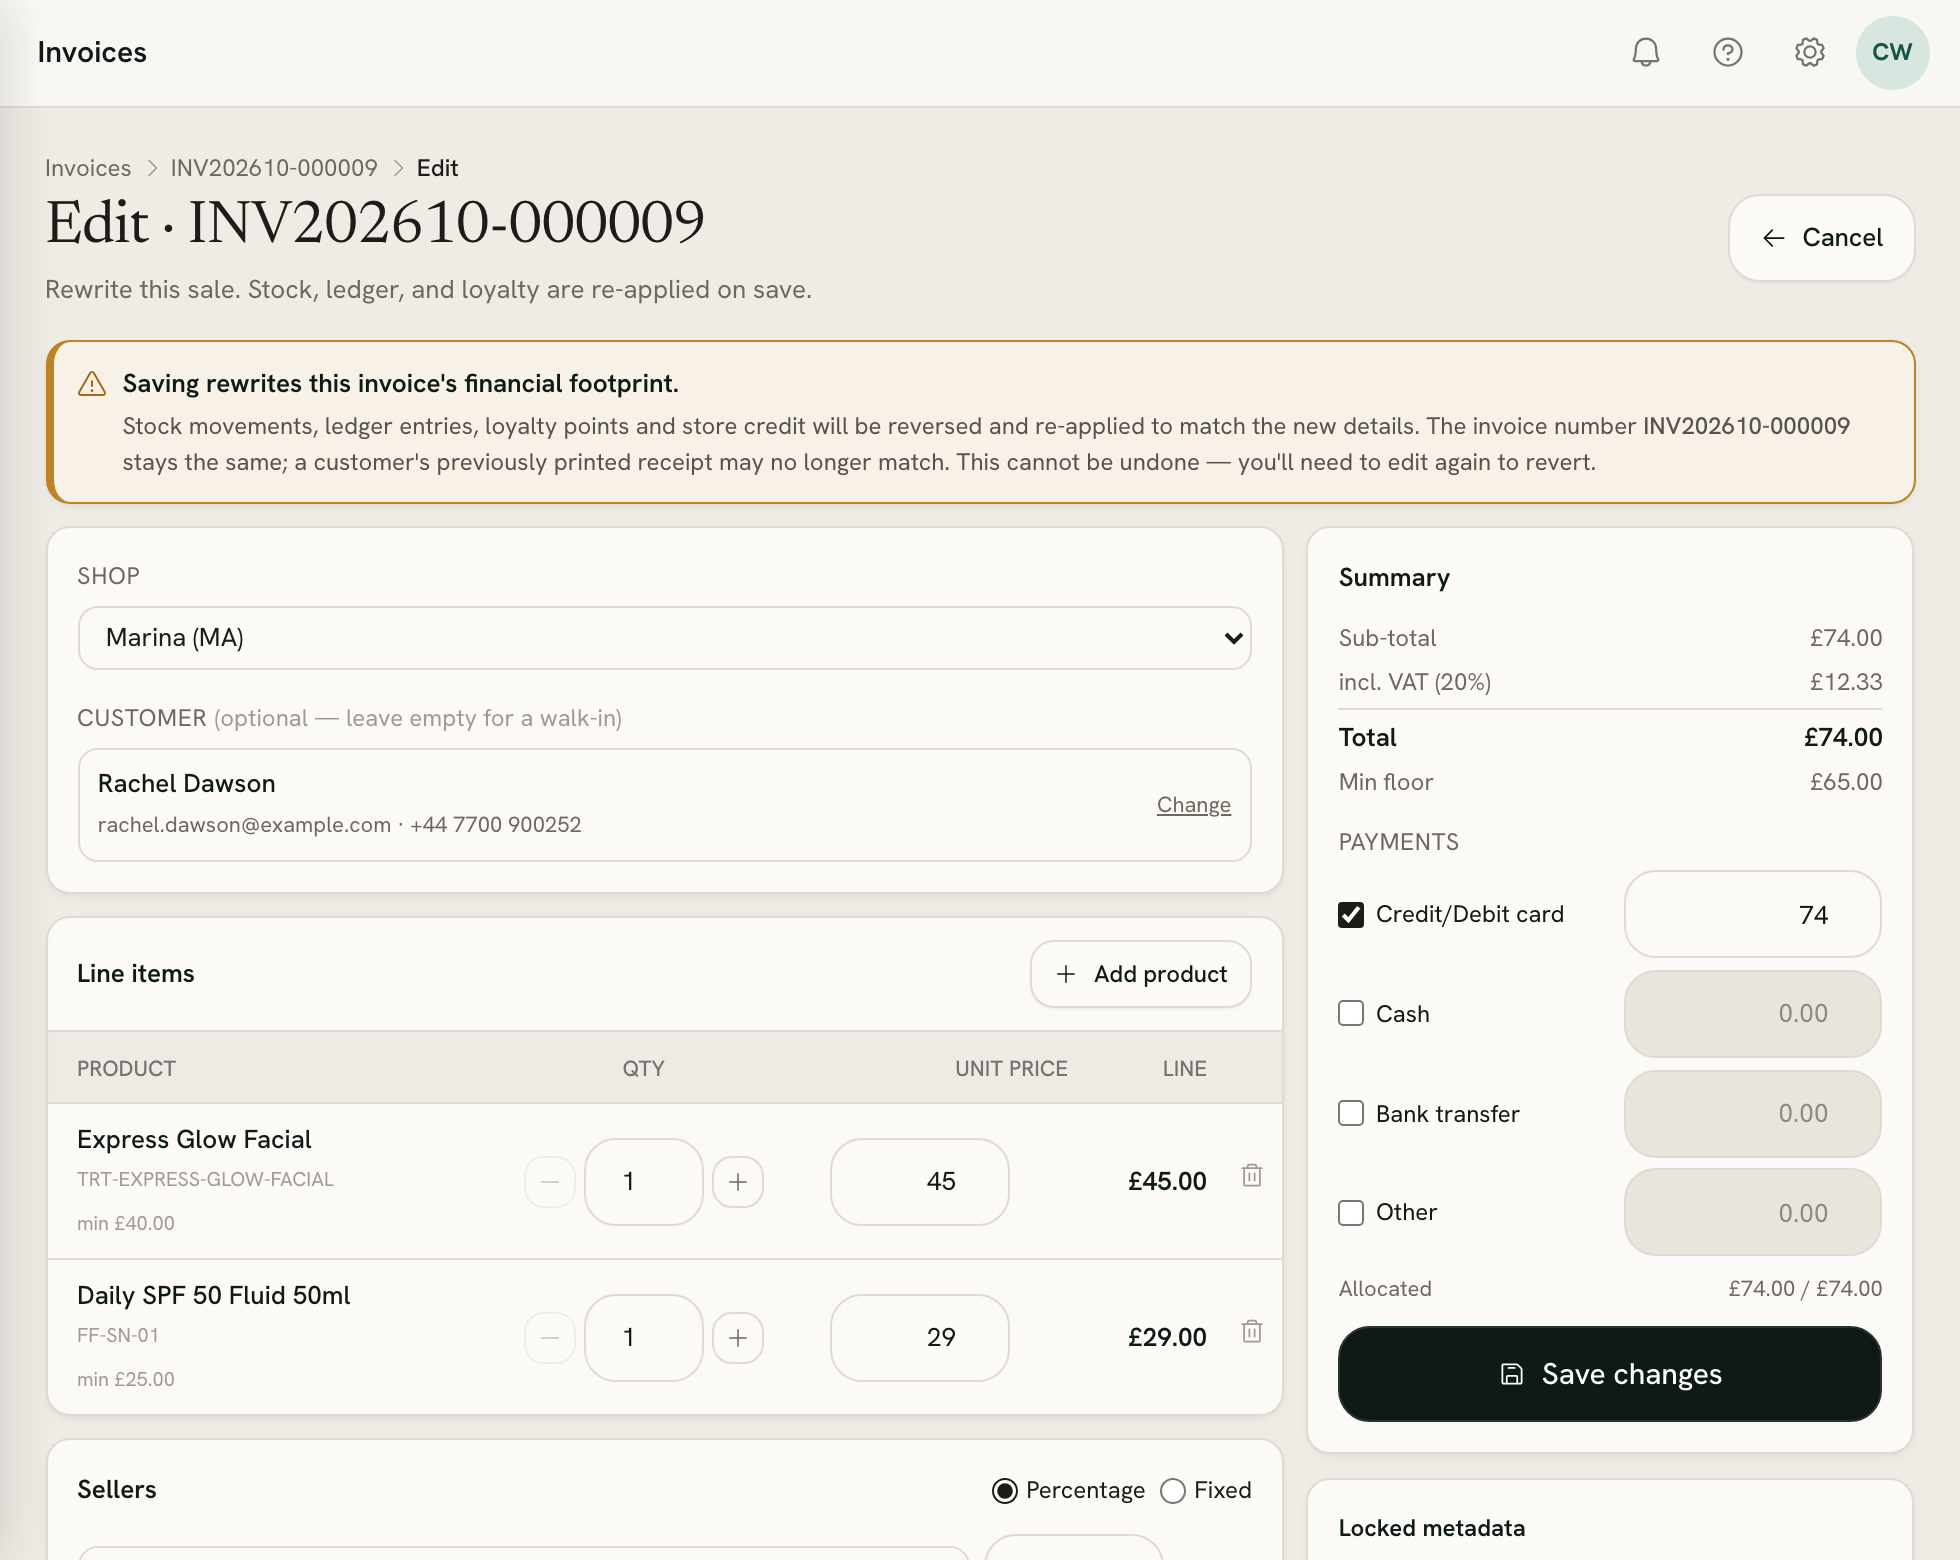Click the Cash amount field
Viewport: 1960px width, 1560px height.
click(1753, 1014)
